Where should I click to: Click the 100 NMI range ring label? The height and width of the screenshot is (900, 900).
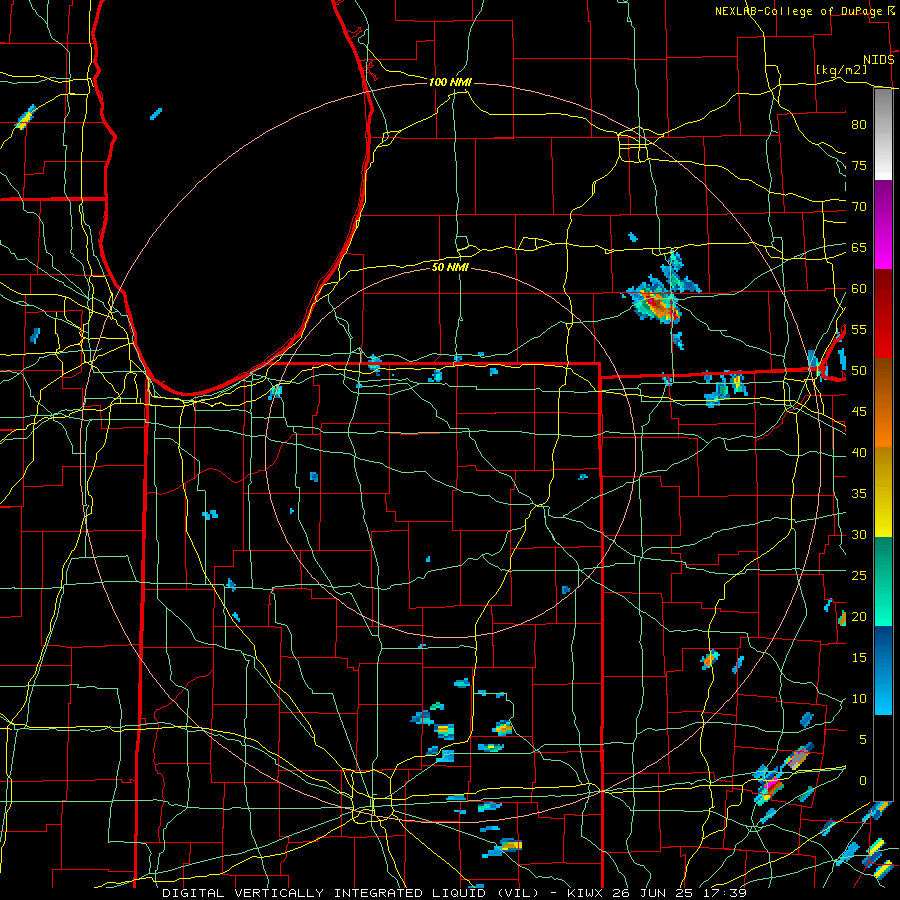[450, 82]
